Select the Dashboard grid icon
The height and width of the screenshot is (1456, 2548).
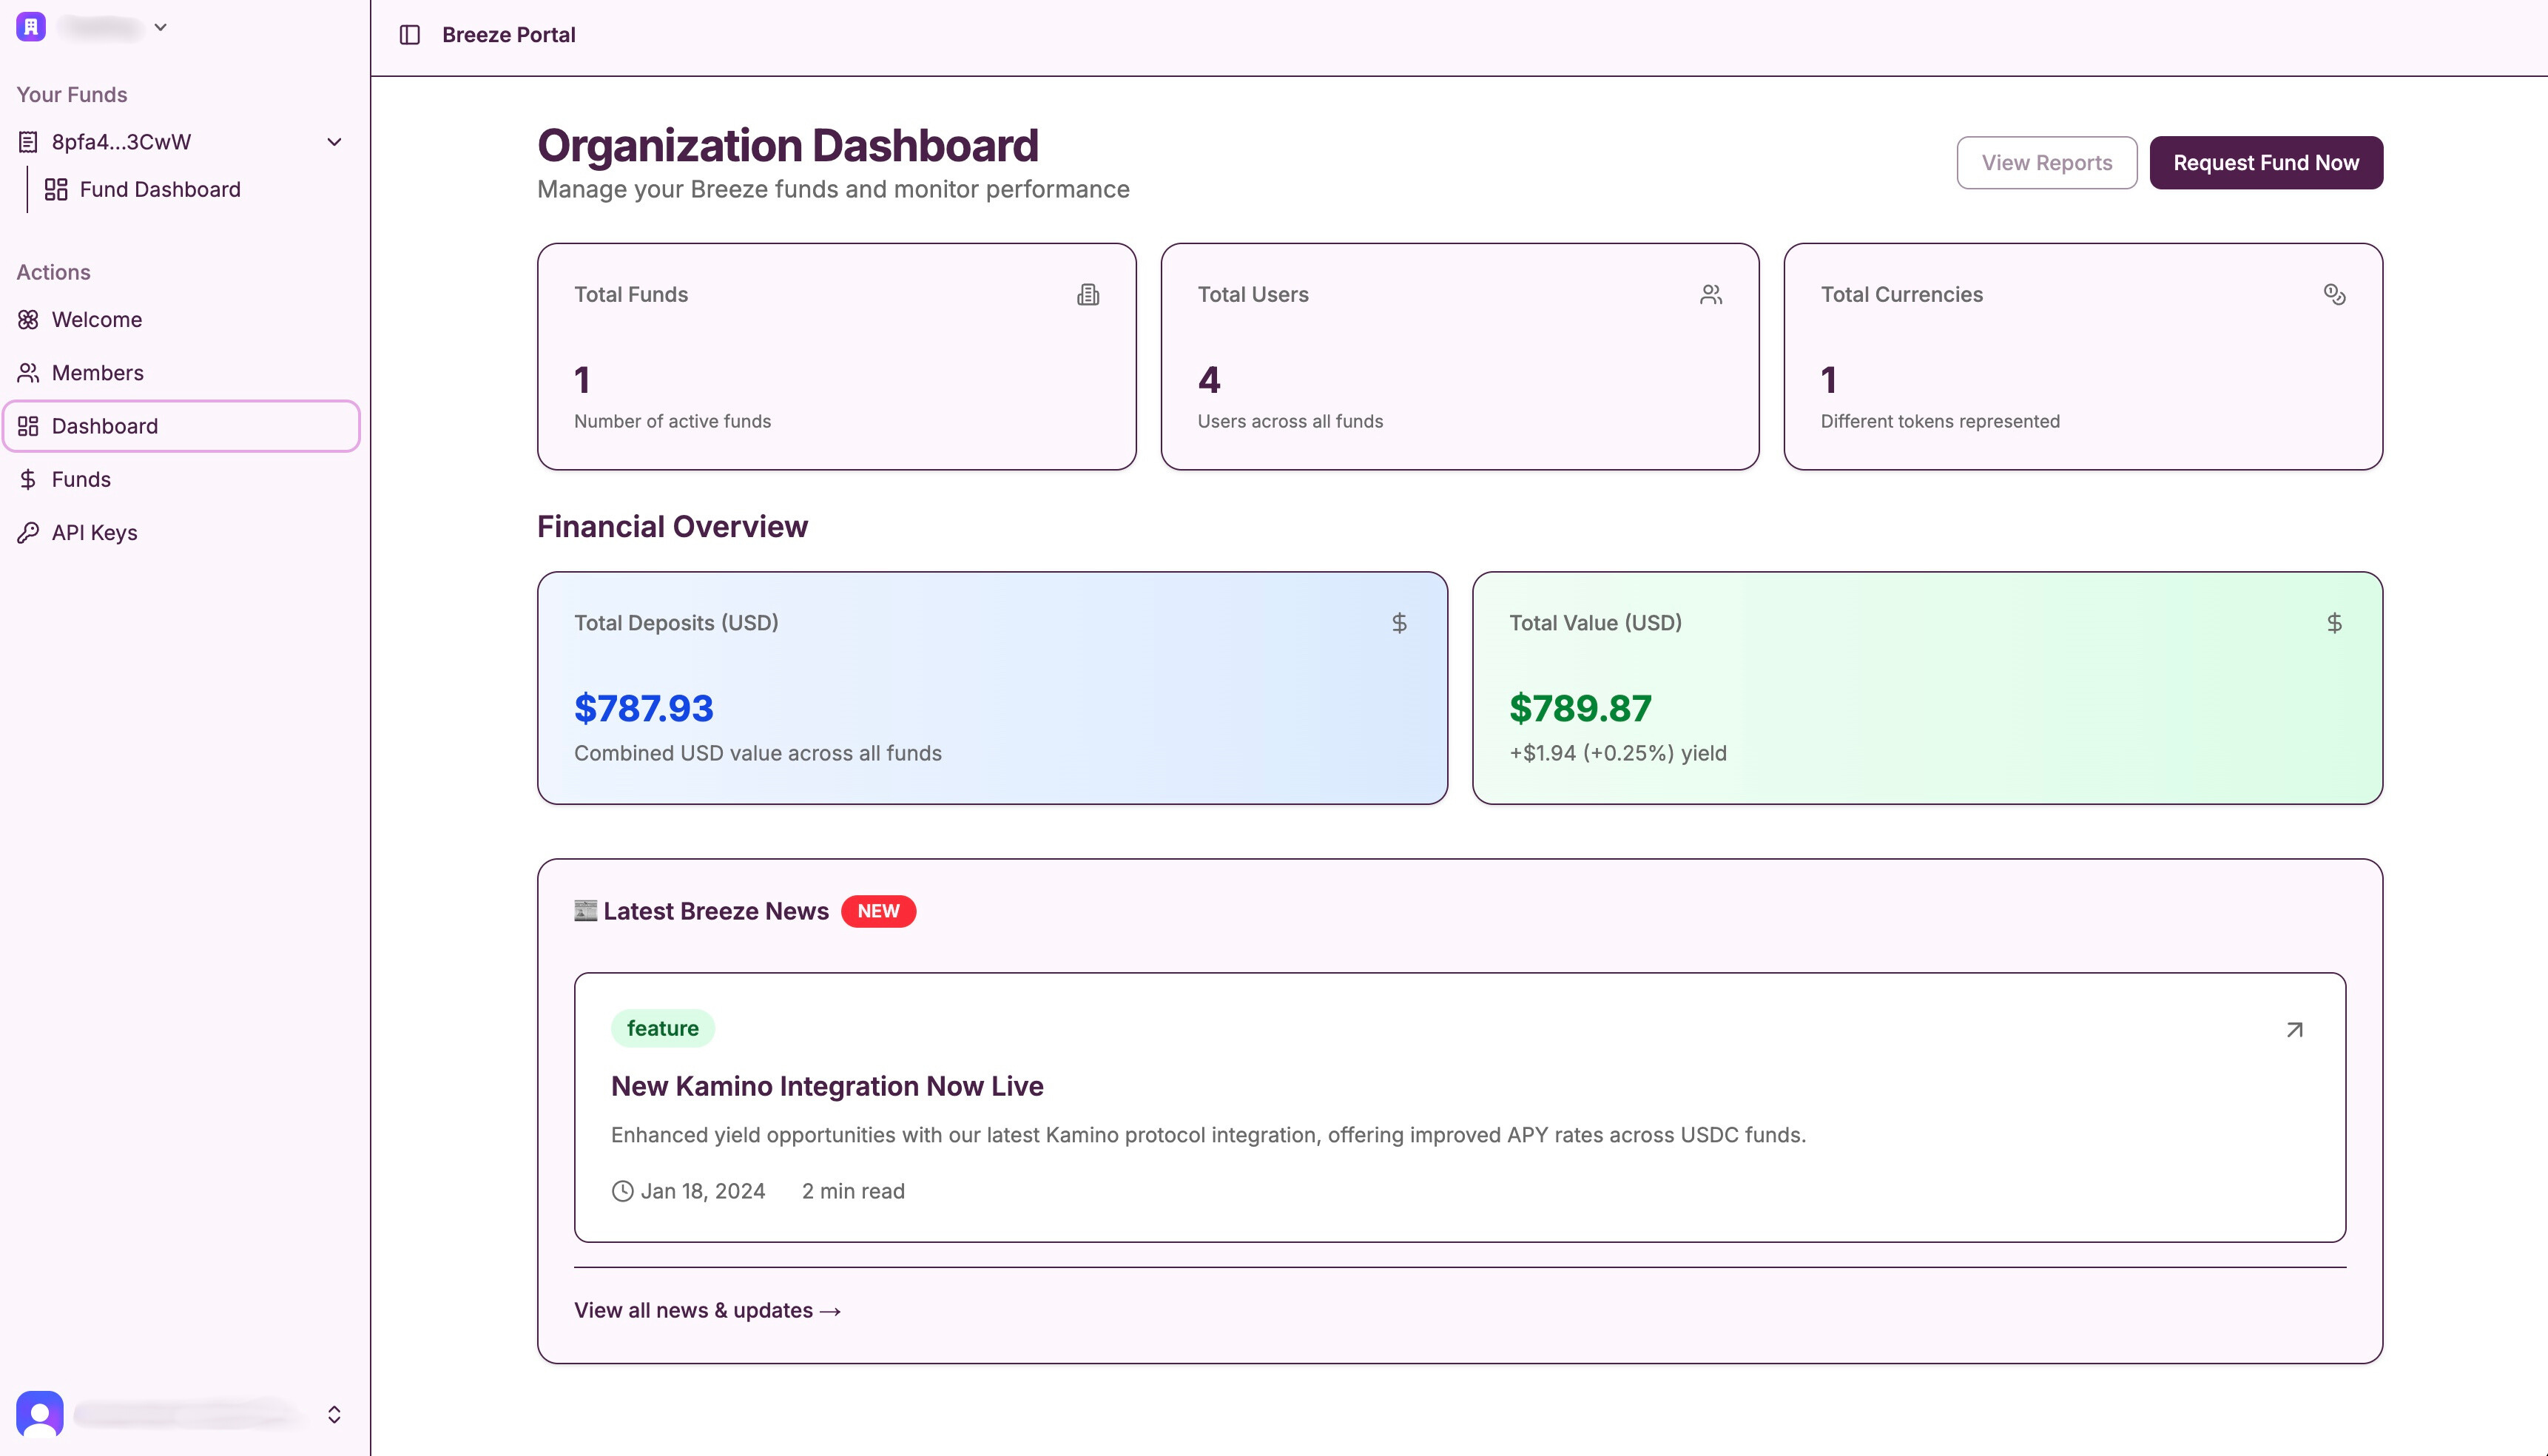[x=28, y=426]
